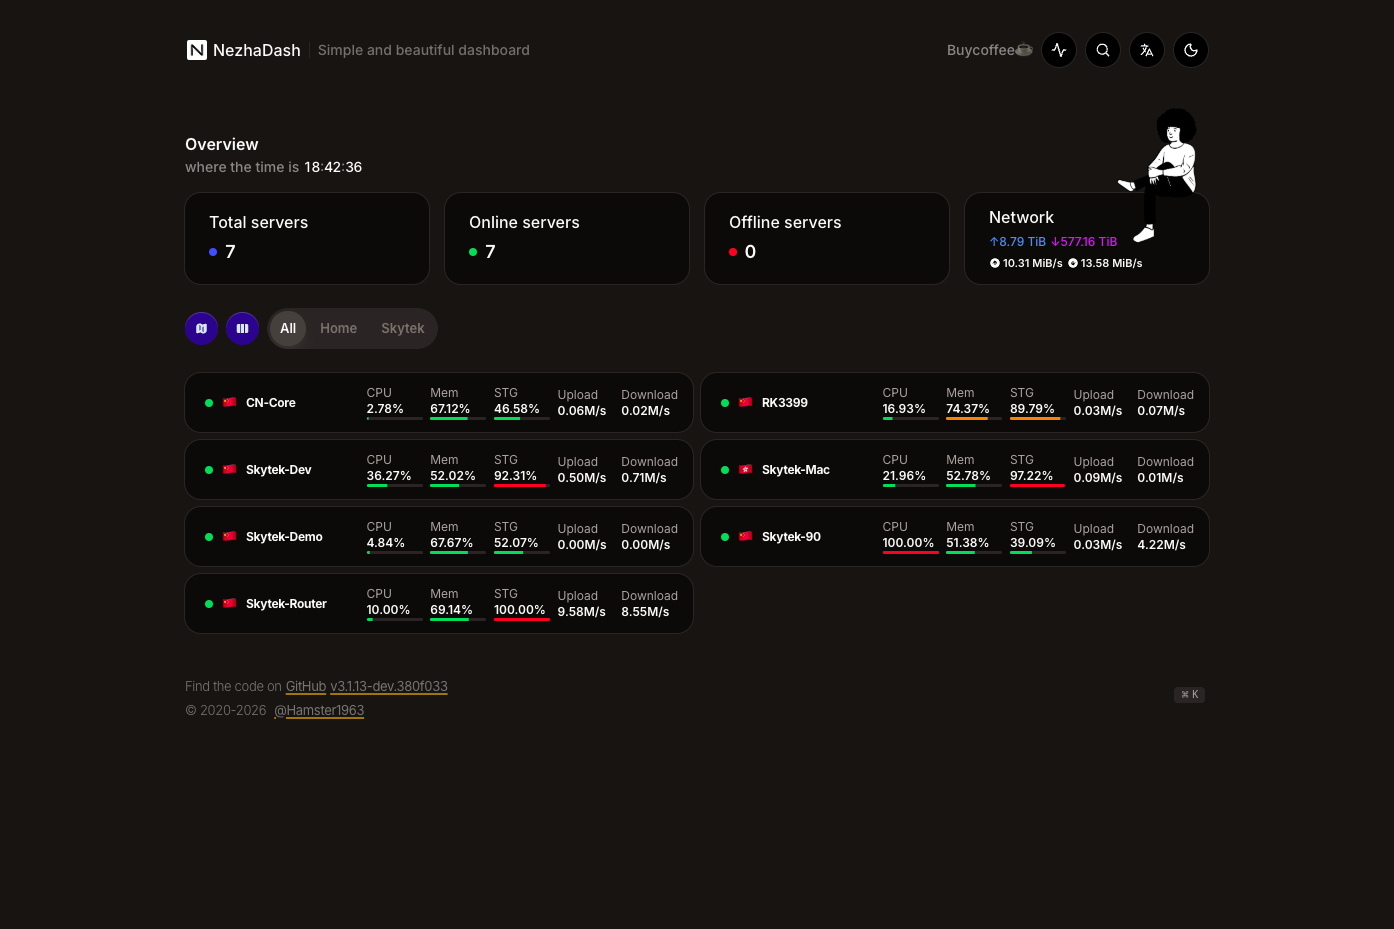1394x929 pixels.
Task: Open the language switcher icon
Action: (x=1147, y=50)
